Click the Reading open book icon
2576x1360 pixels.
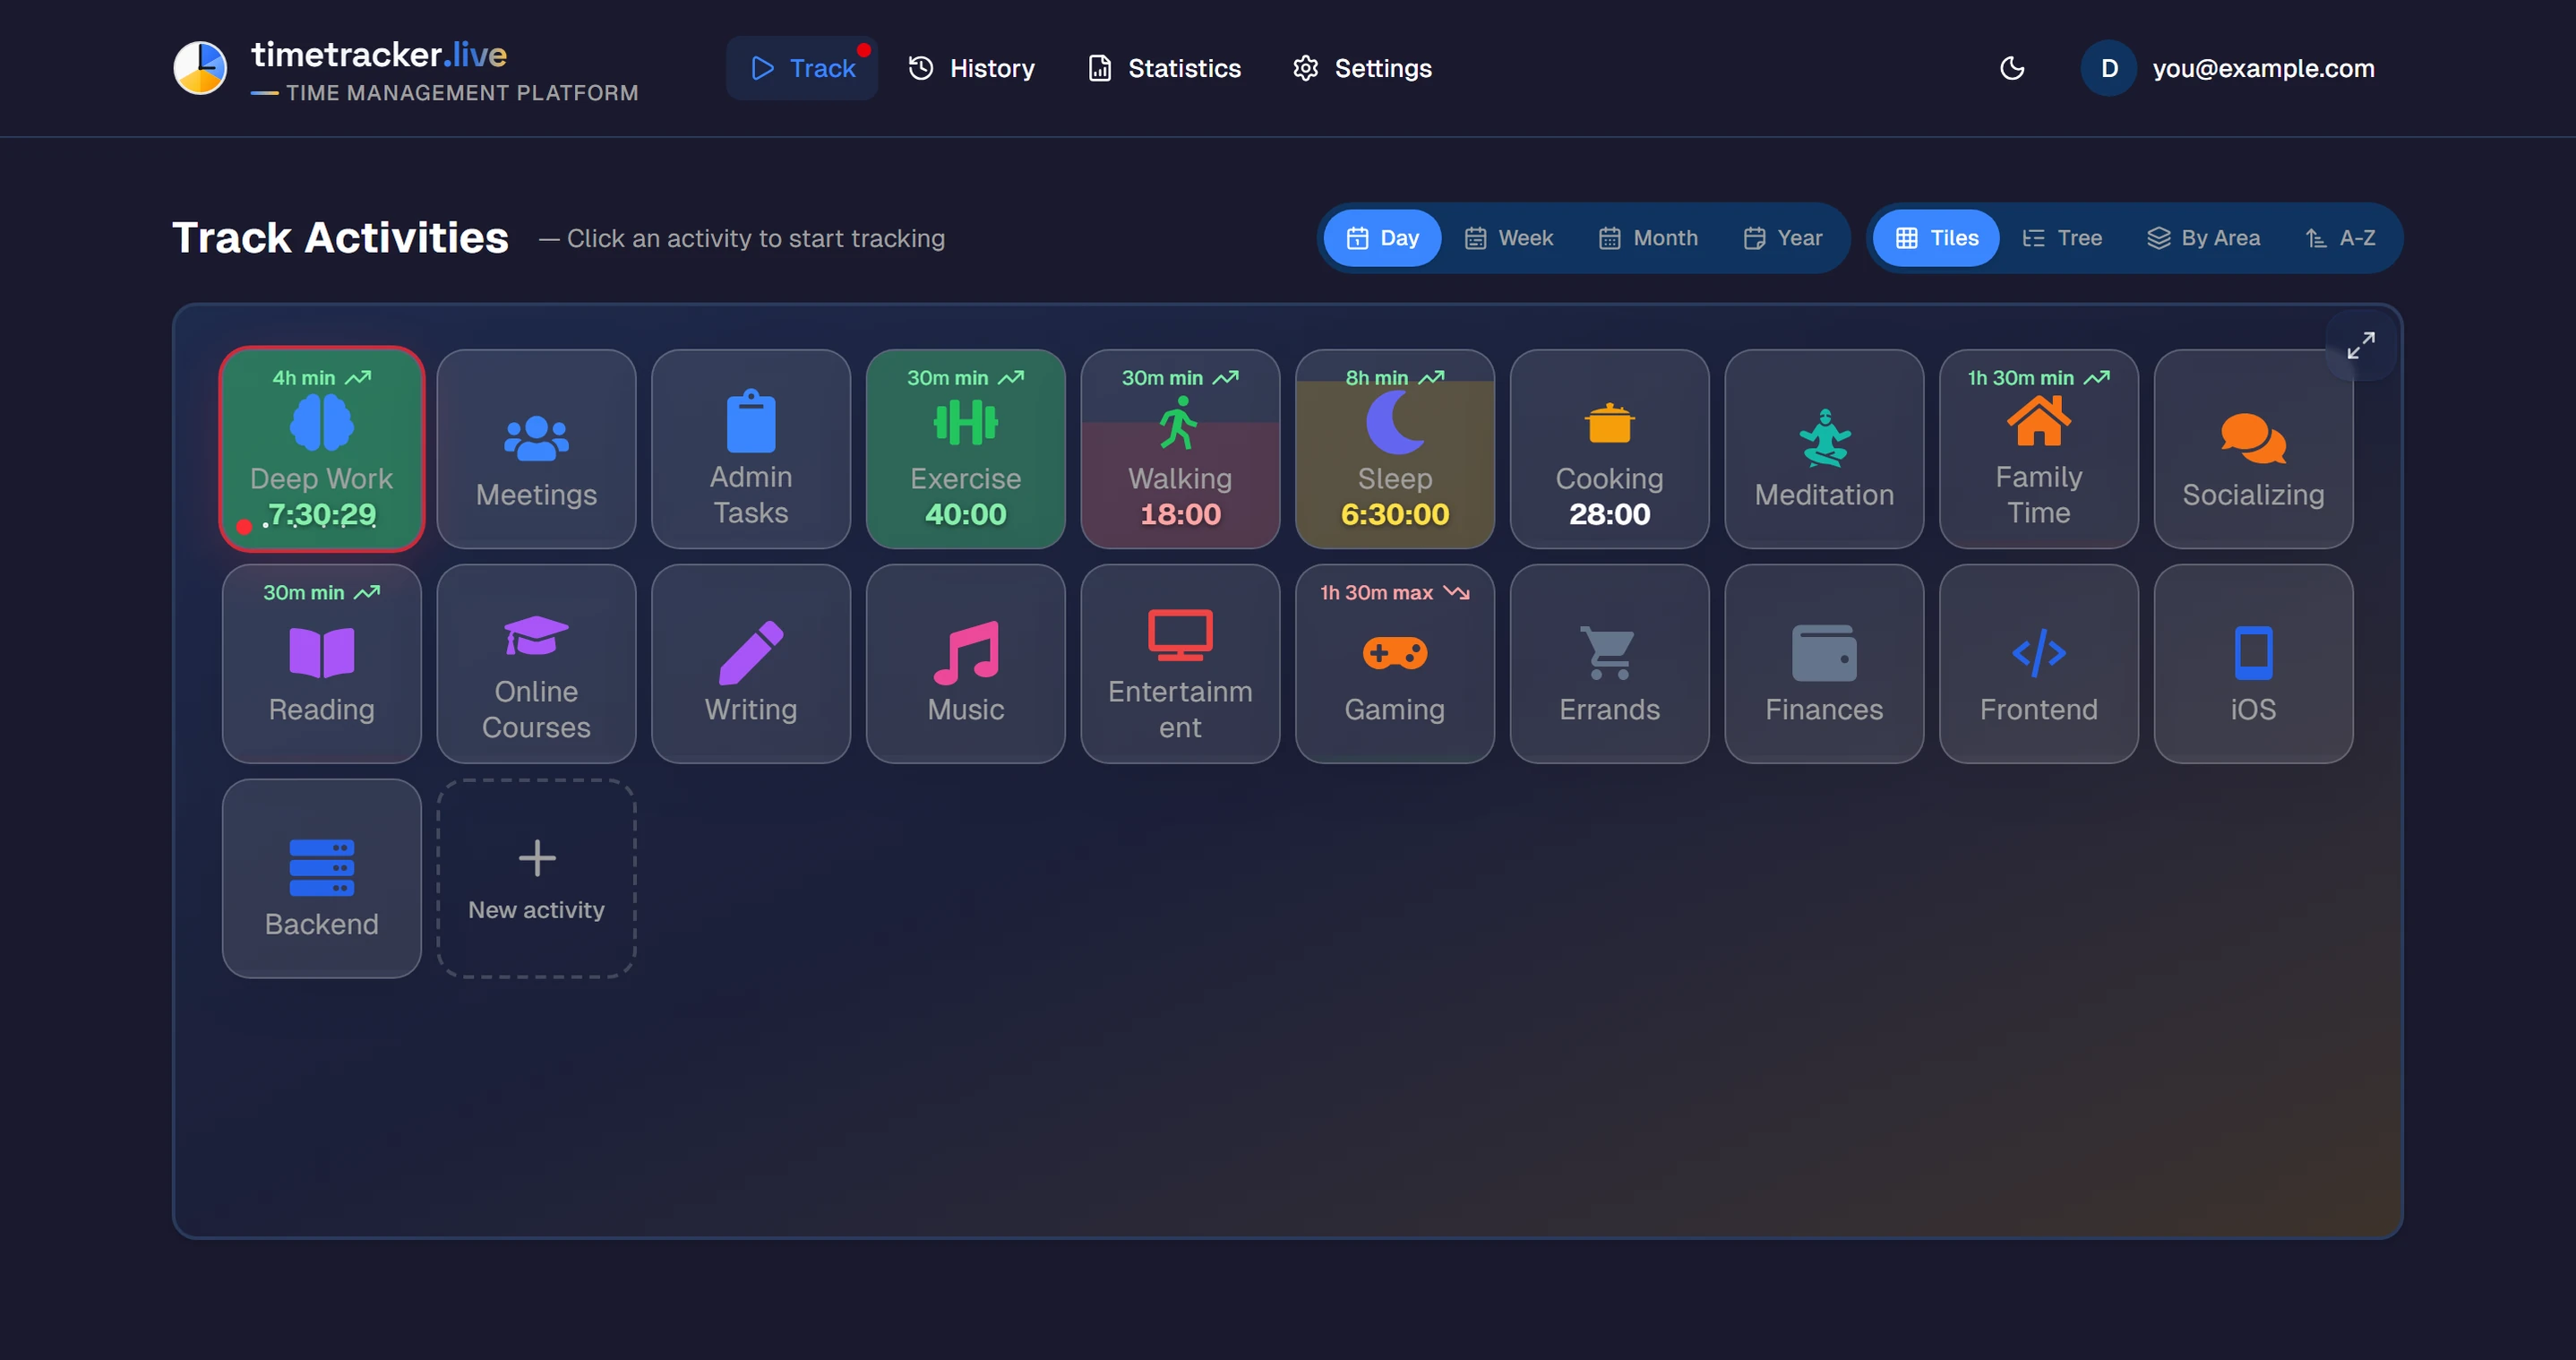321,653
